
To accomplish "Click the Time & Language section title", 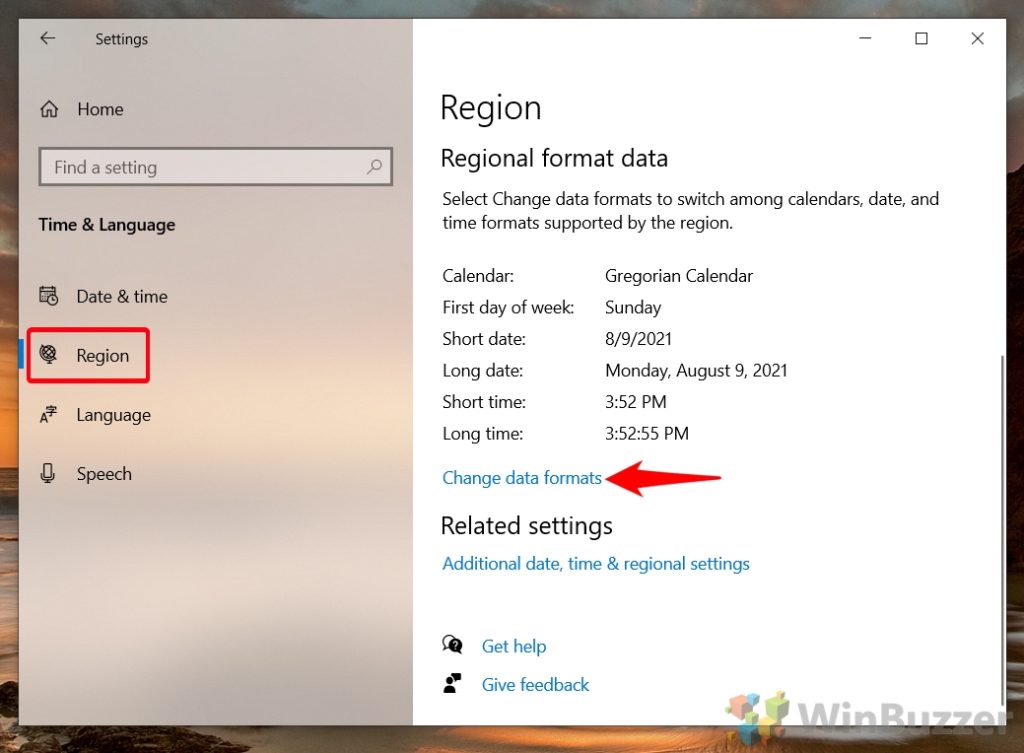I will tap(107, 225).
